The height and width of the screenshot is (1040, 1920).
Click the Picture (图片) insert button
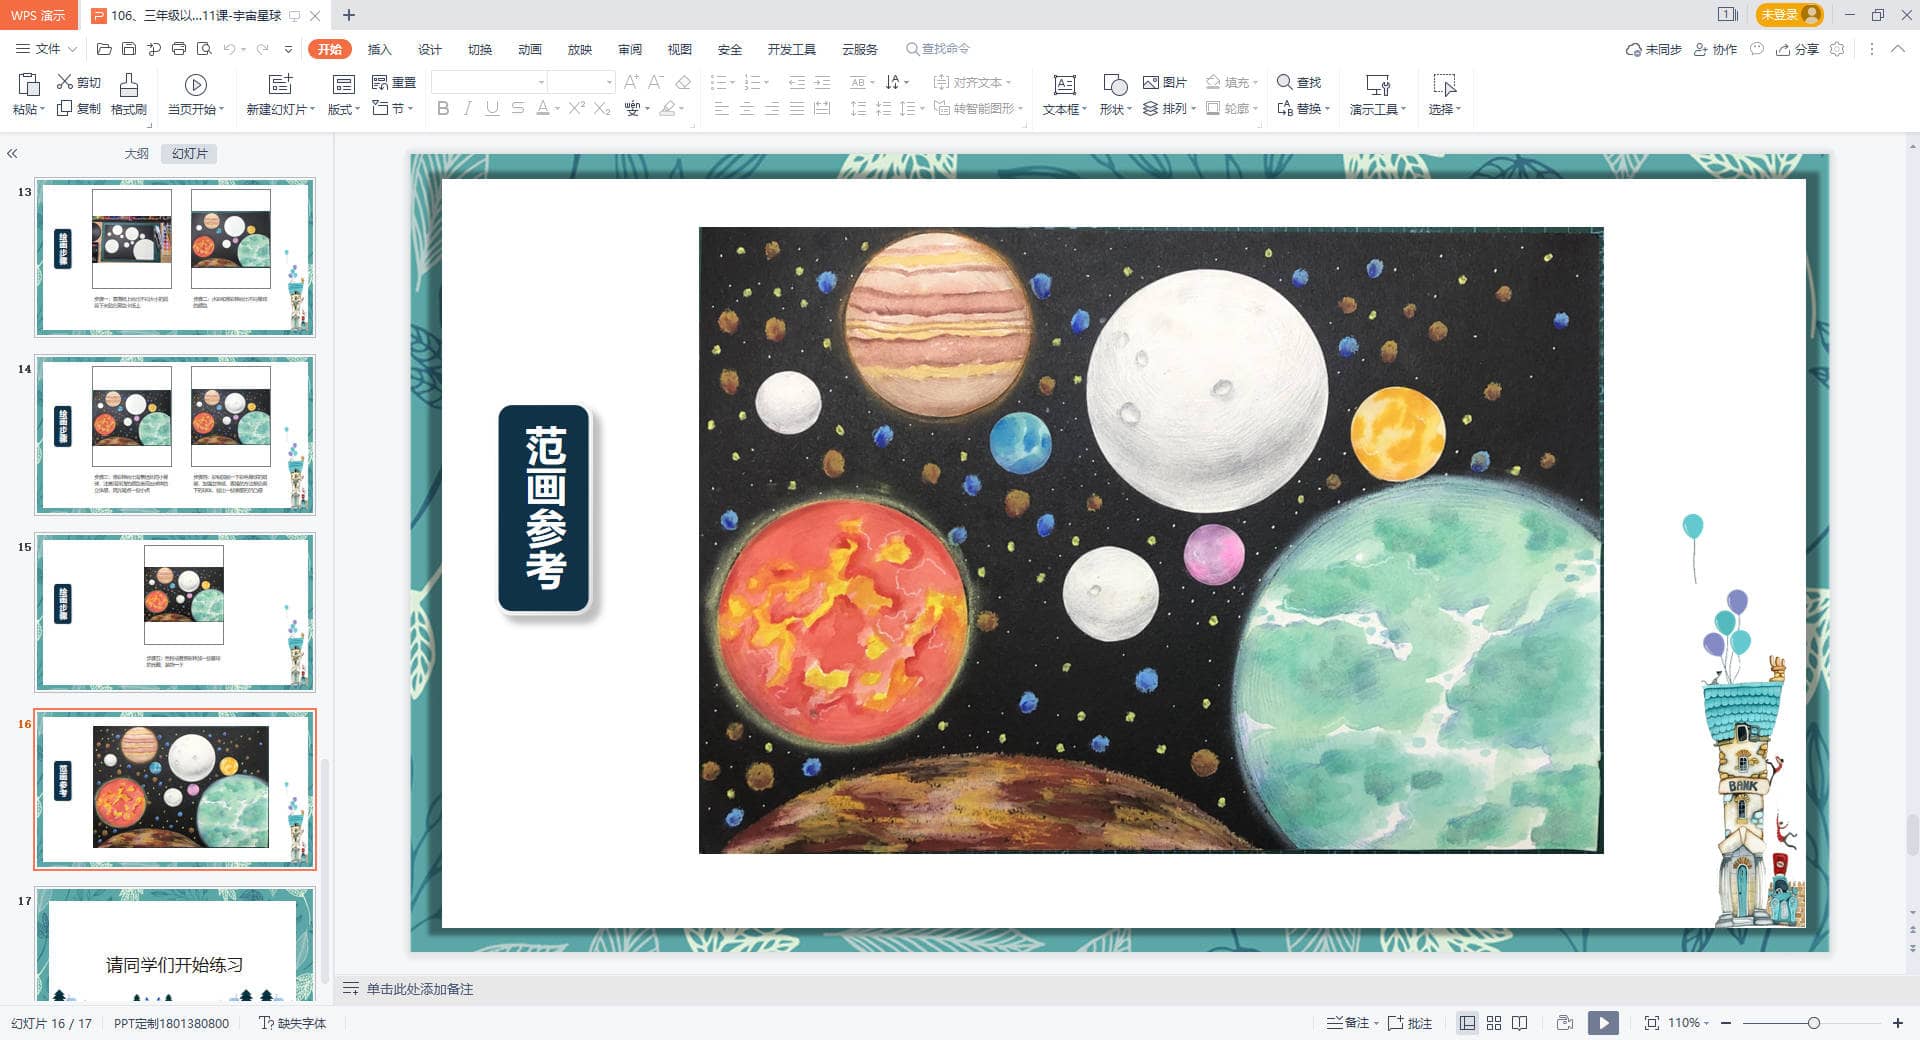(1165, 82)
